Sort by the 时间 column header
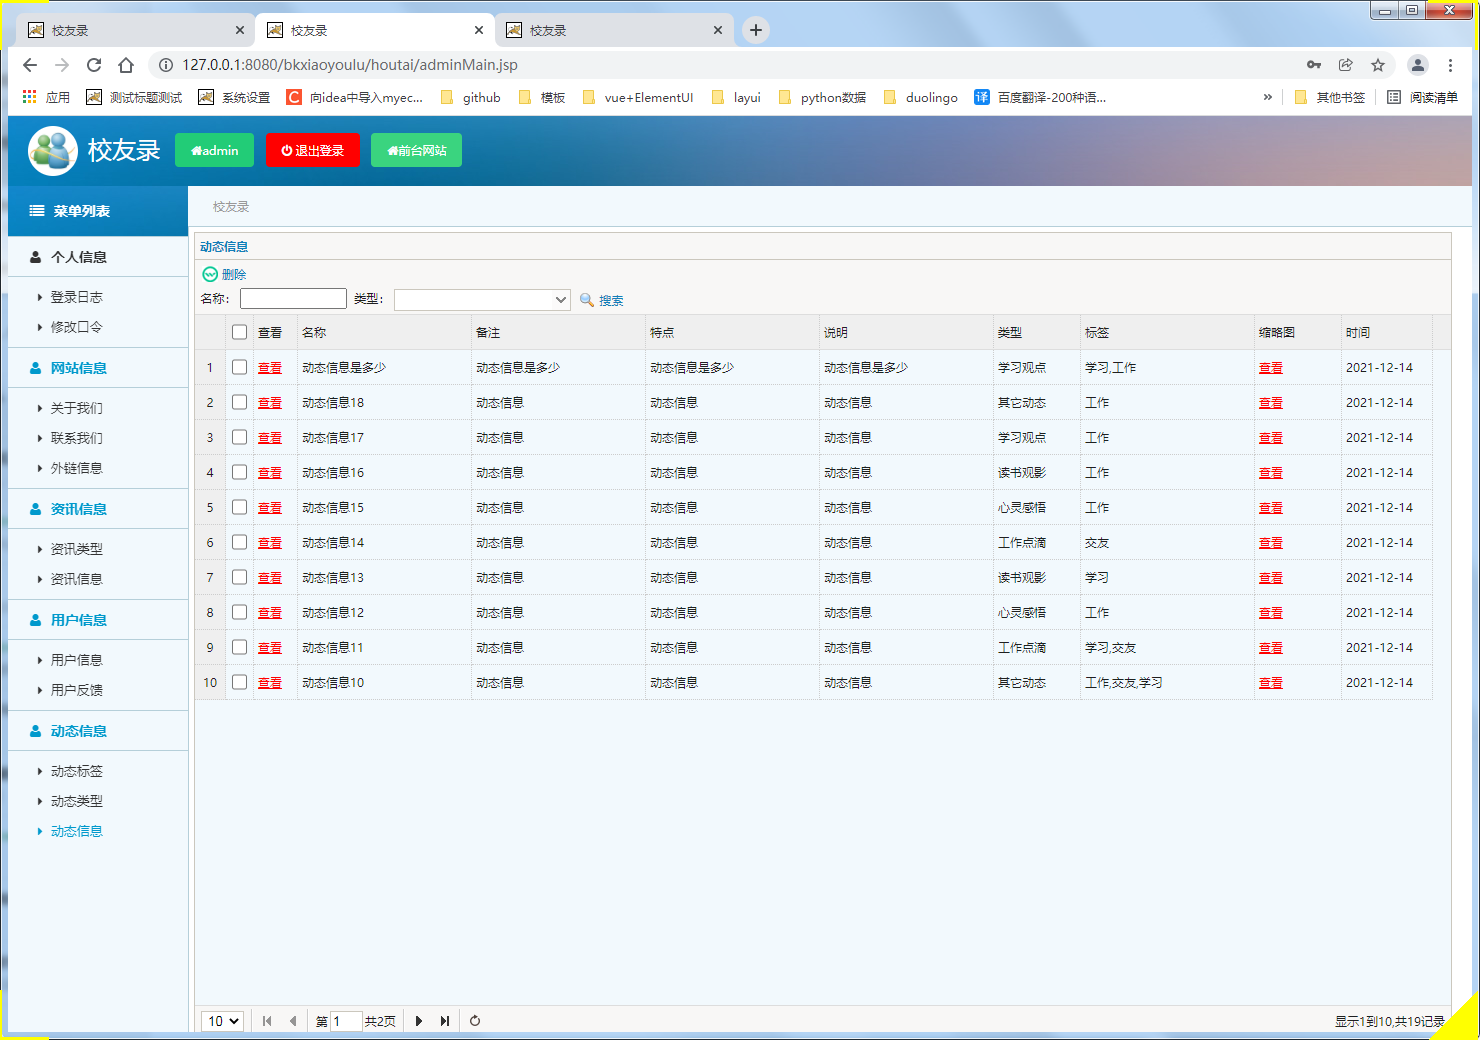The width and height of the screenshot is (1480, 1040). pos(1387,332)
